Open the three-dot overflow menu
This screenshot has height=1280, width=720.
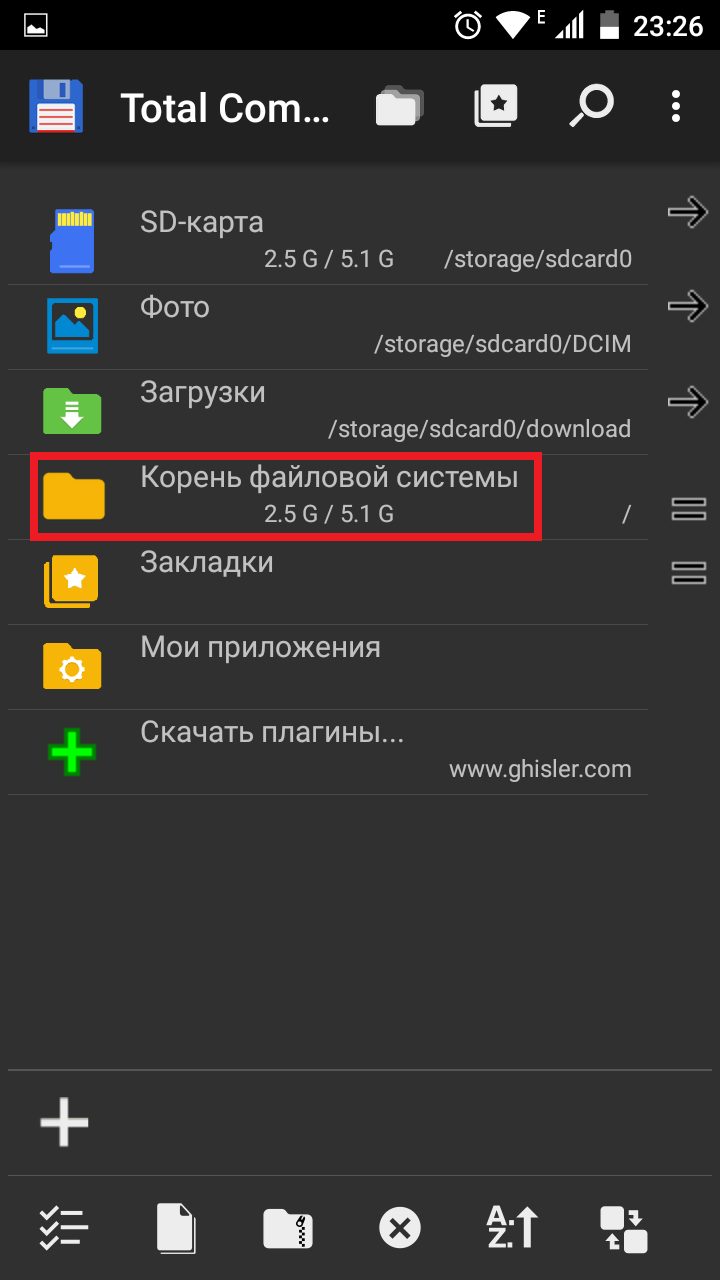pyautogui.click(x=676, y=106)
